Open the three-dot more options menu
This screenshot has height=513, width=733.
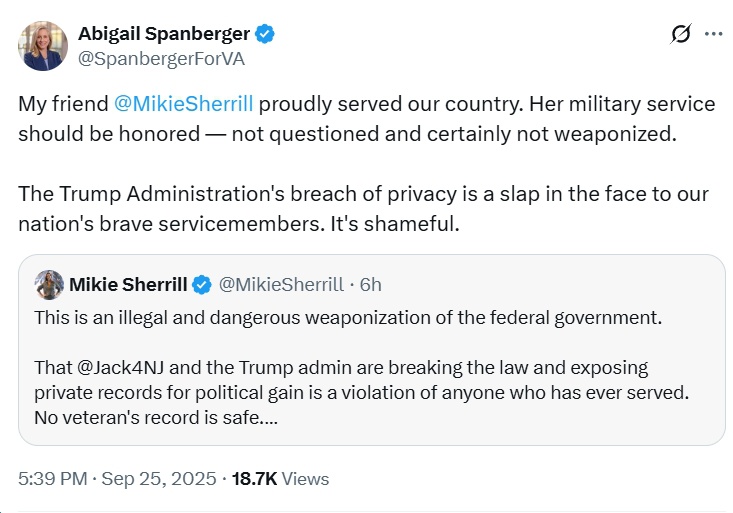pyautogui.click(x=713, y=34)
